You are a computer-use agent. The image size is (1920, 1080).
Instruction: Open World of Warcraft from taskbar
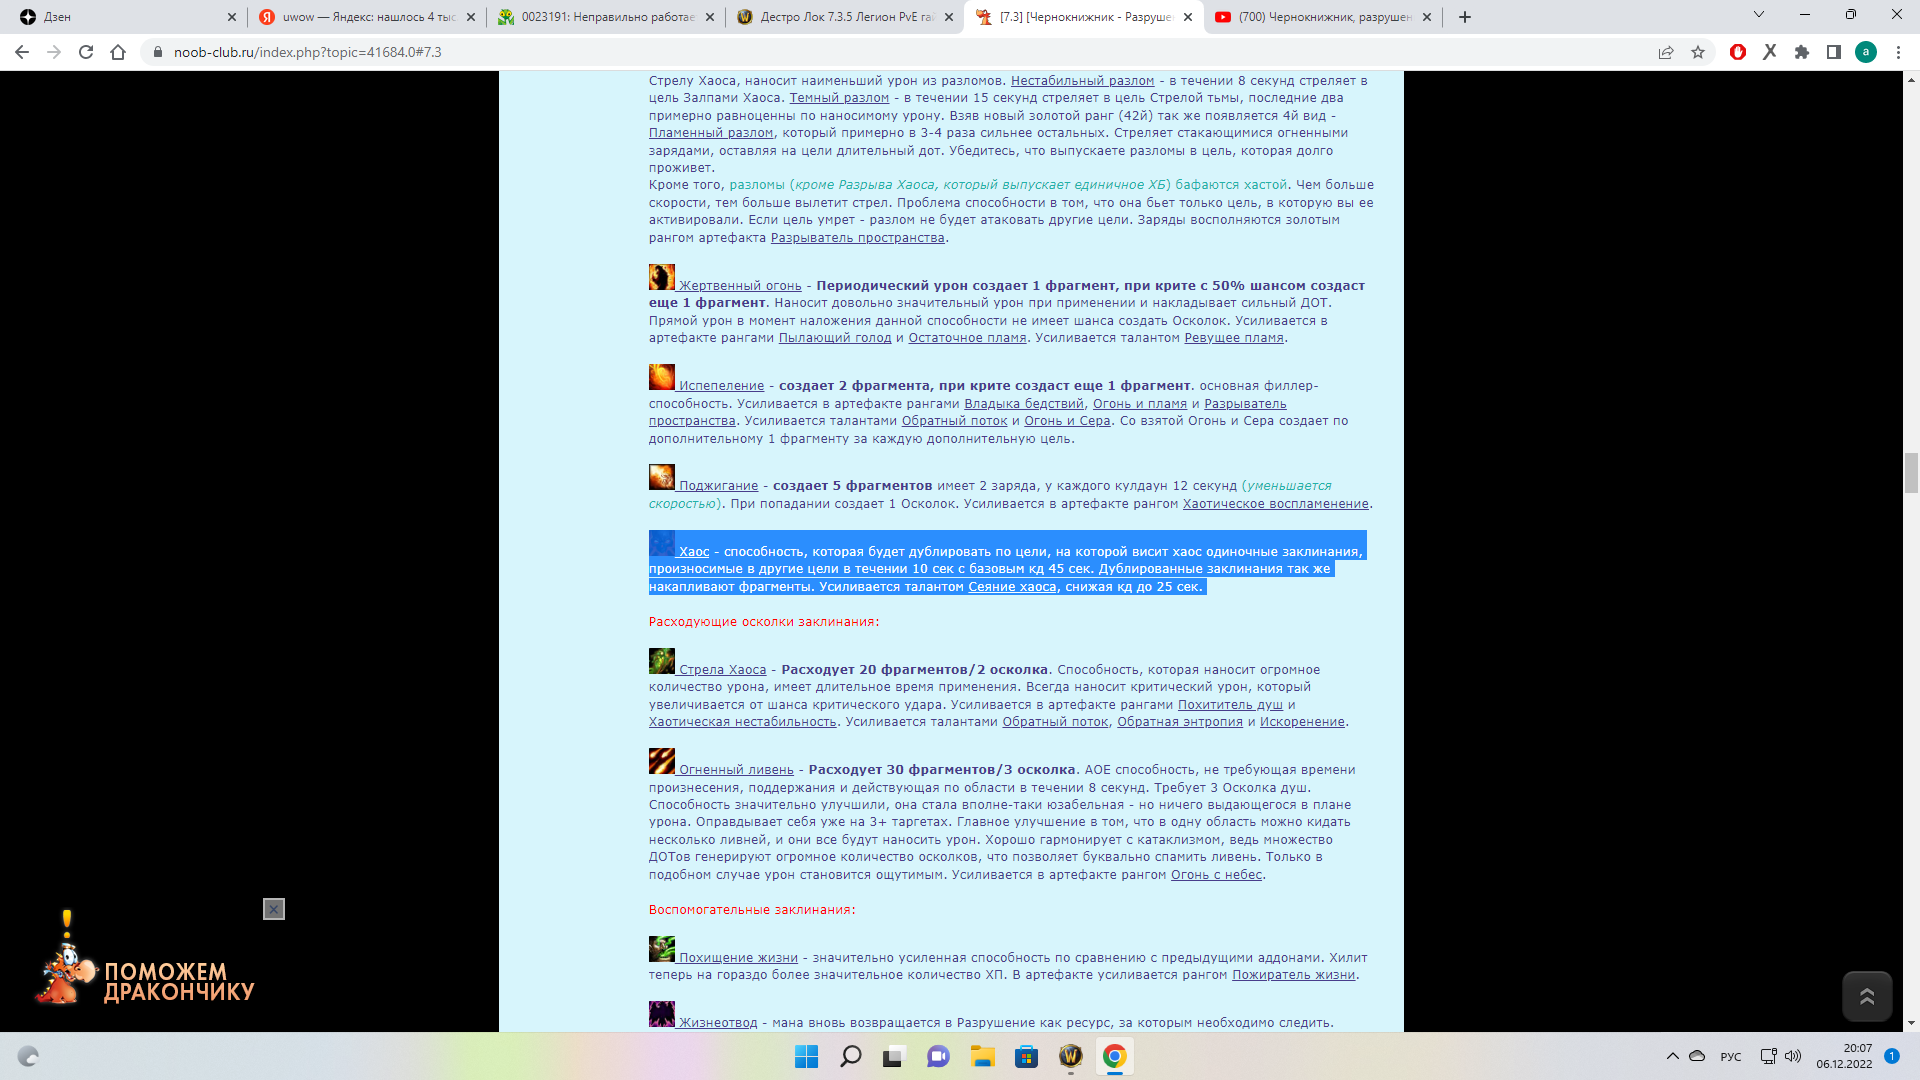(1070, 1056)
